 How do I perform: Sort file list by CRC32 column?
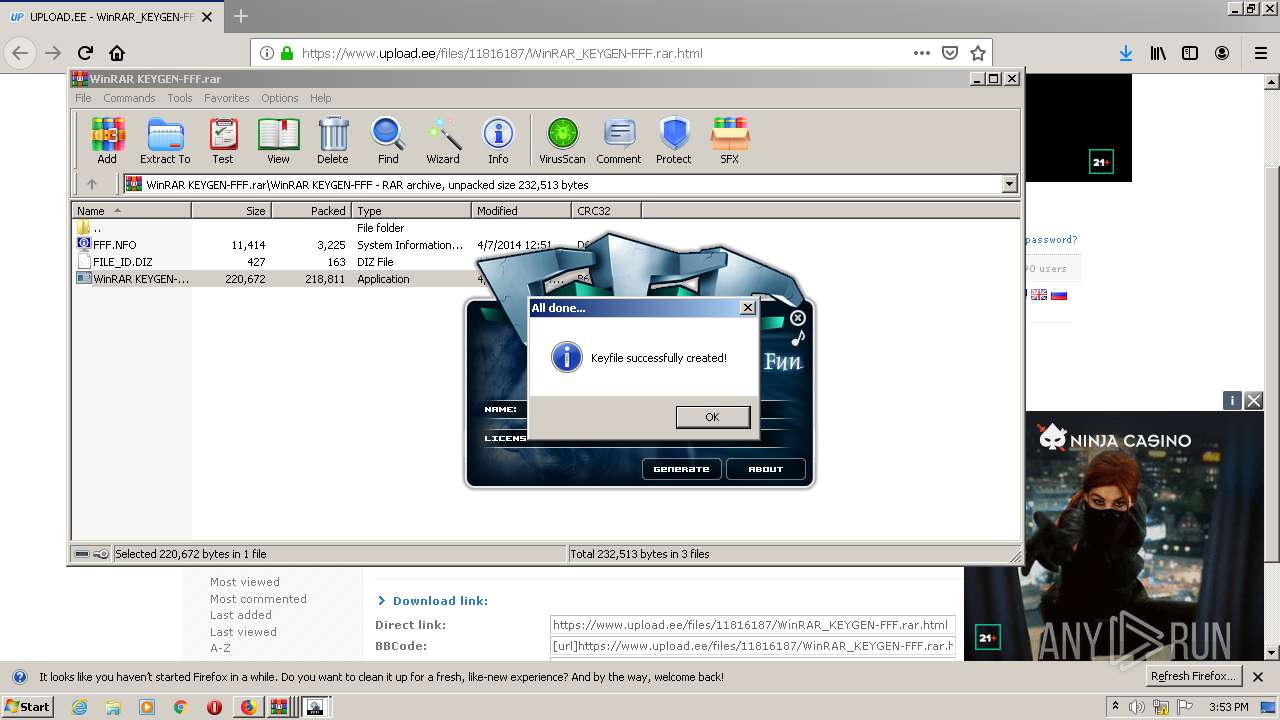[606, 210]
